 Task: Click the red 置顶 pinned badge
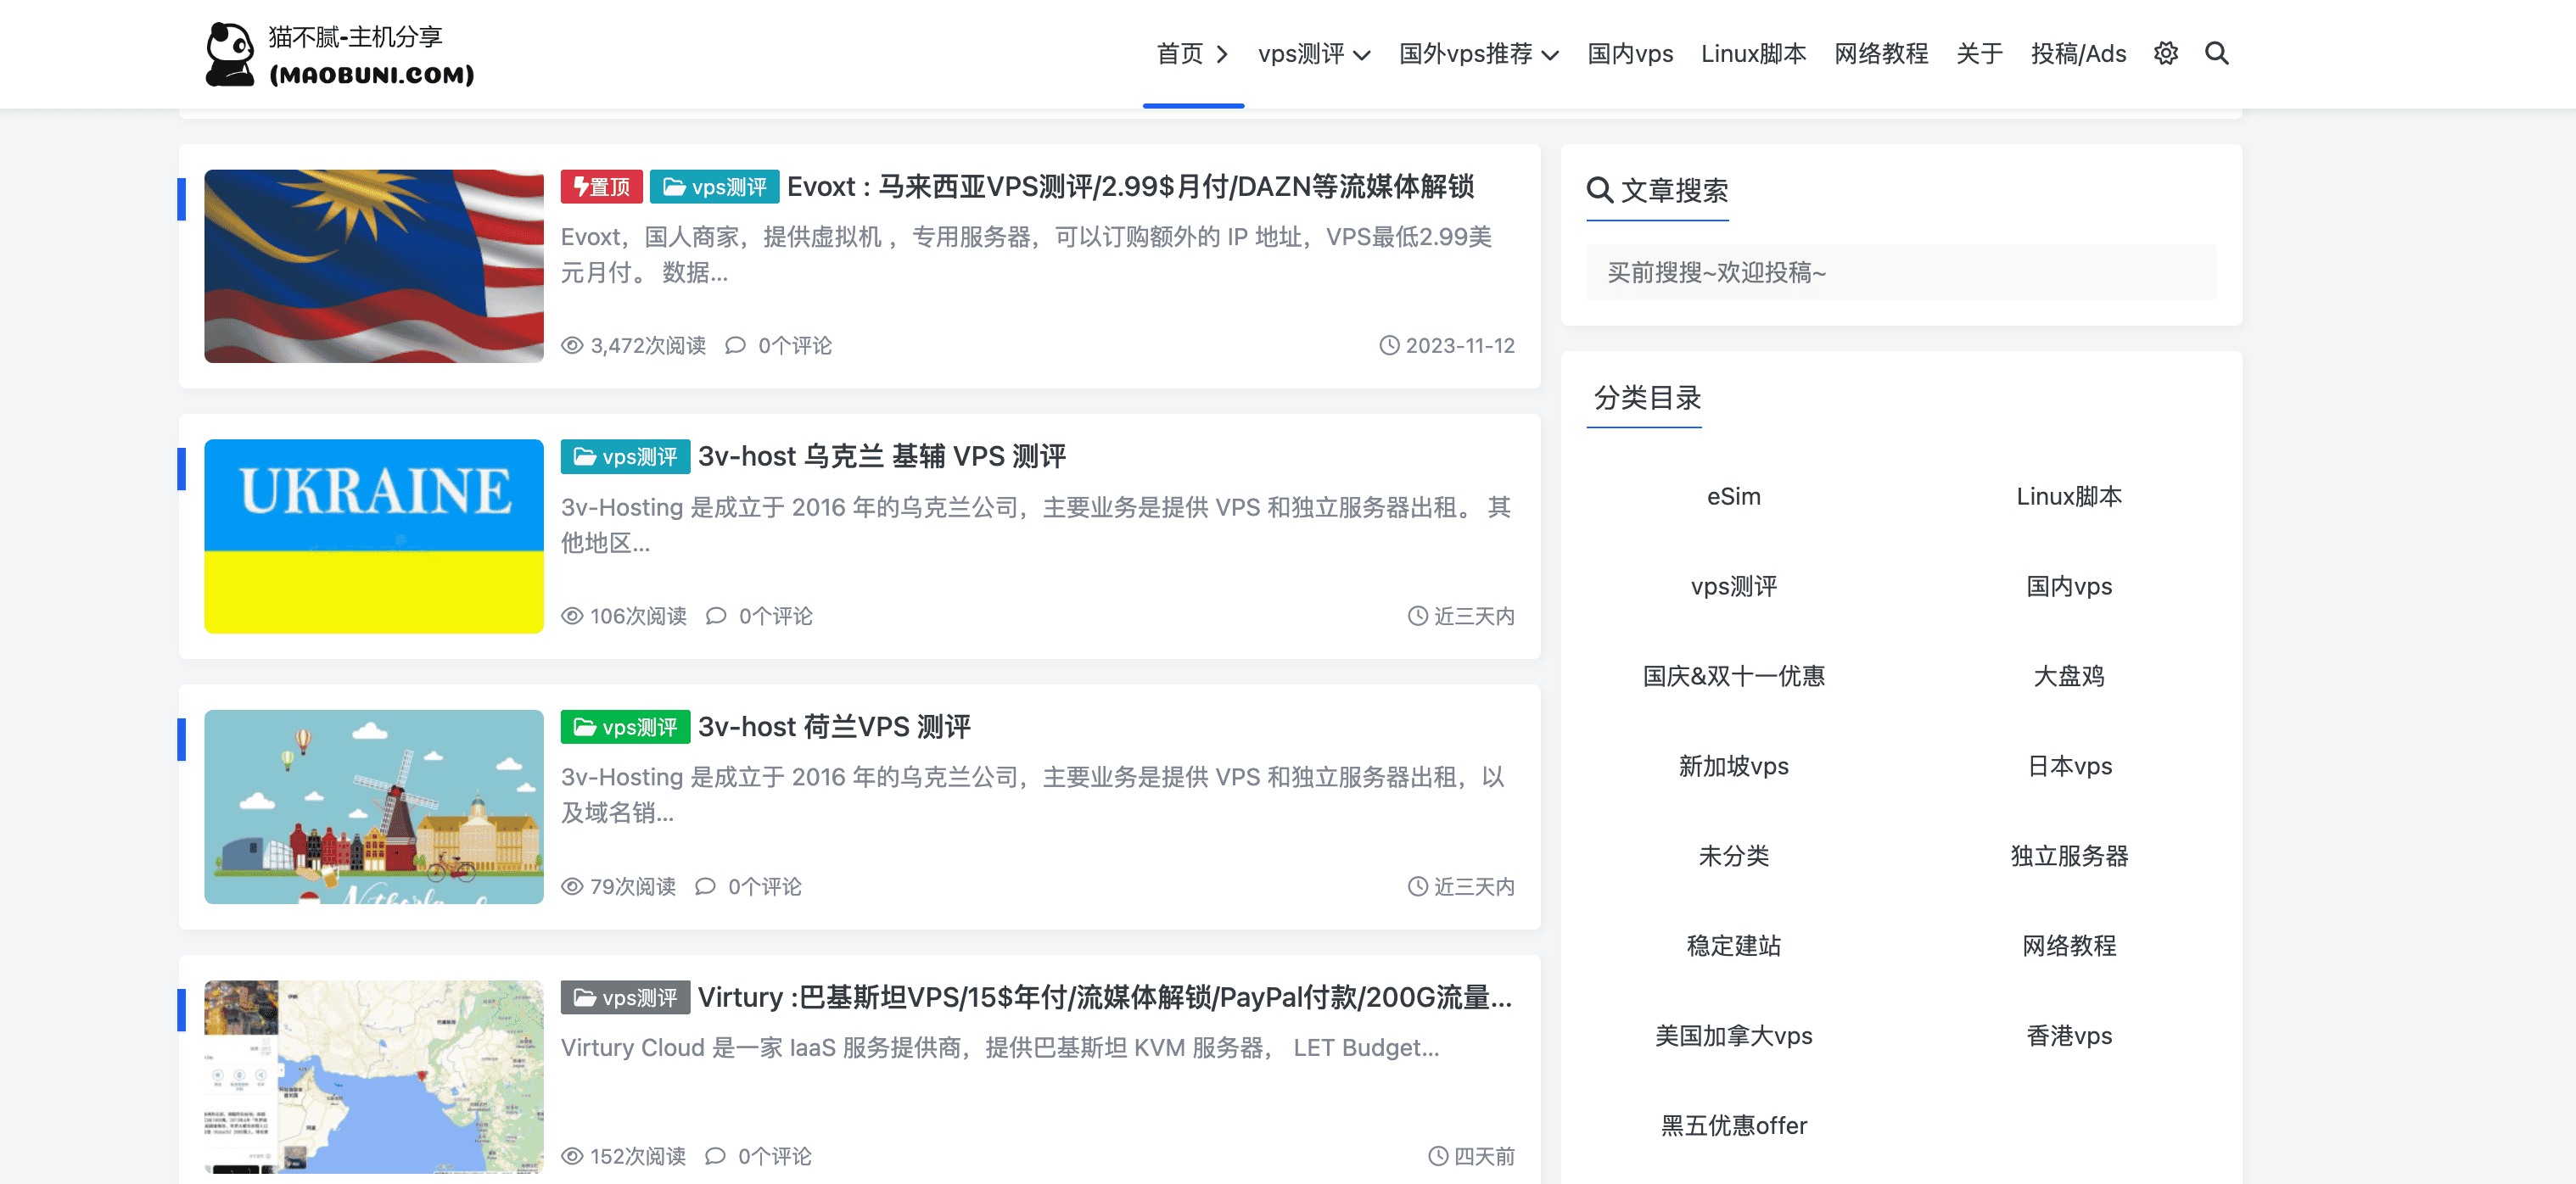click(x=601, y=187)
